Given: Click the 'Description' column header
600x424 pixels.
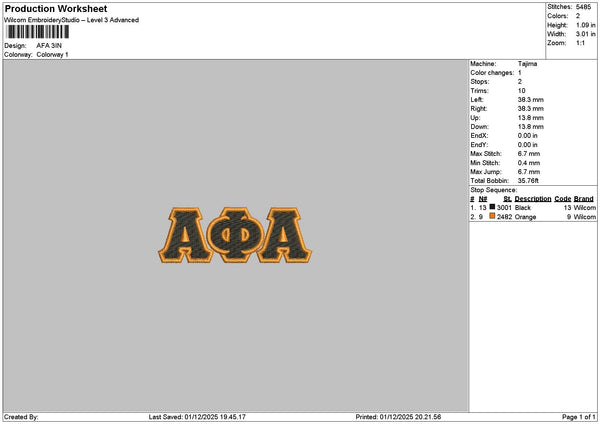Looking at the screenshot, I should coord(533,199).
